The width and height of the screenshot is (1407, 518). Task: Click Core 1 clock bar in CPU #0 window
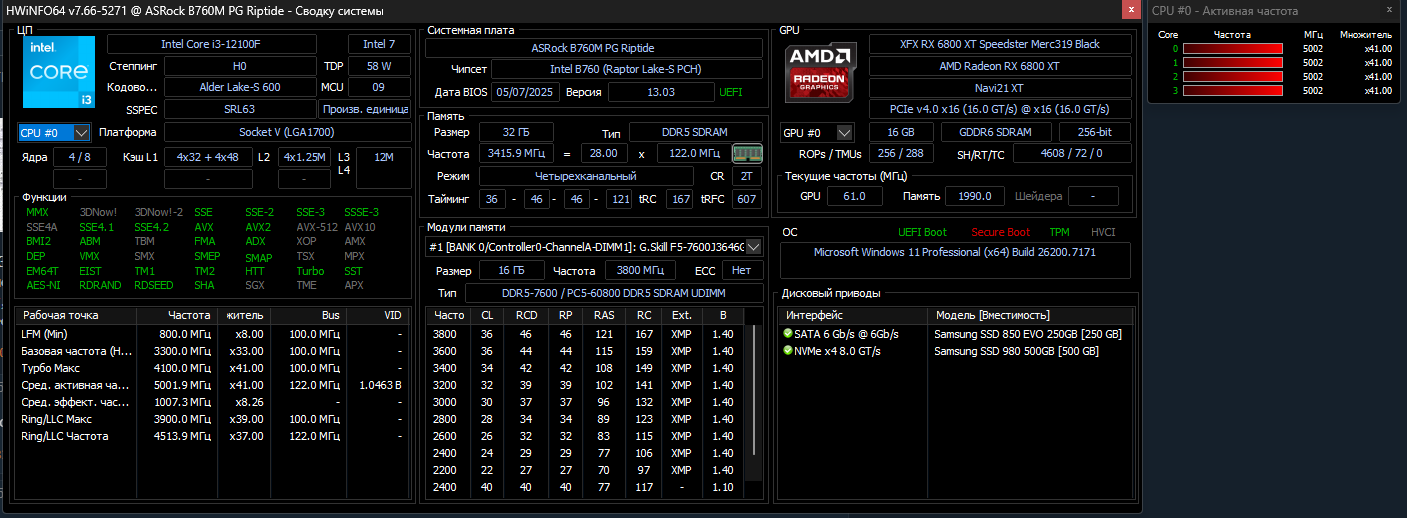click(x=1235, y=62)
